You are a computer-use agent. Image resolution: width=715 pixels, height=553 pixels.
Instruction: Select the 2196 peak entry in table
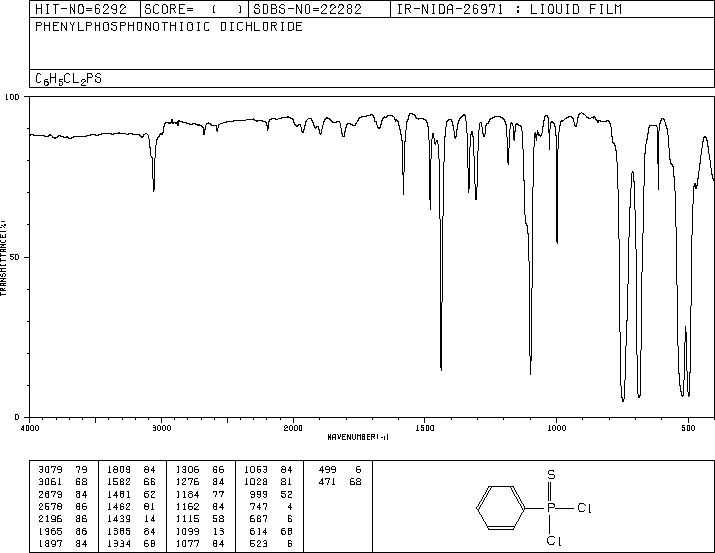click(x=50, y=519)
